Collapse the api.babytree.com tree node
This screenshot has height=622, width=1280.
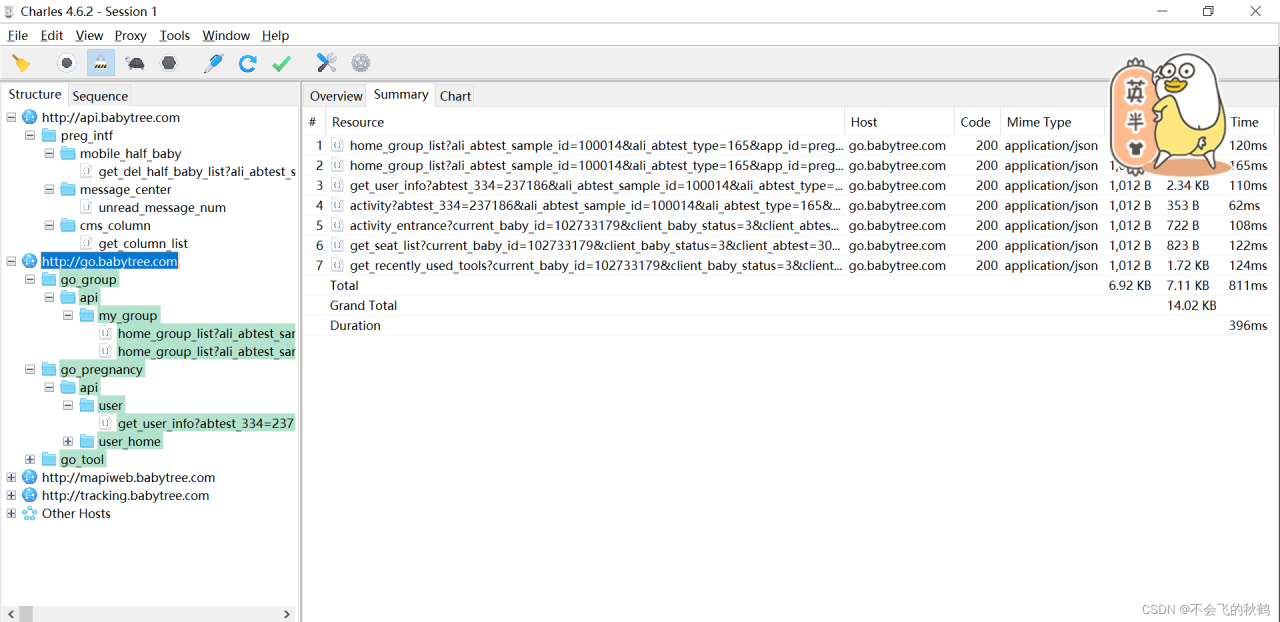click(11, 117)
